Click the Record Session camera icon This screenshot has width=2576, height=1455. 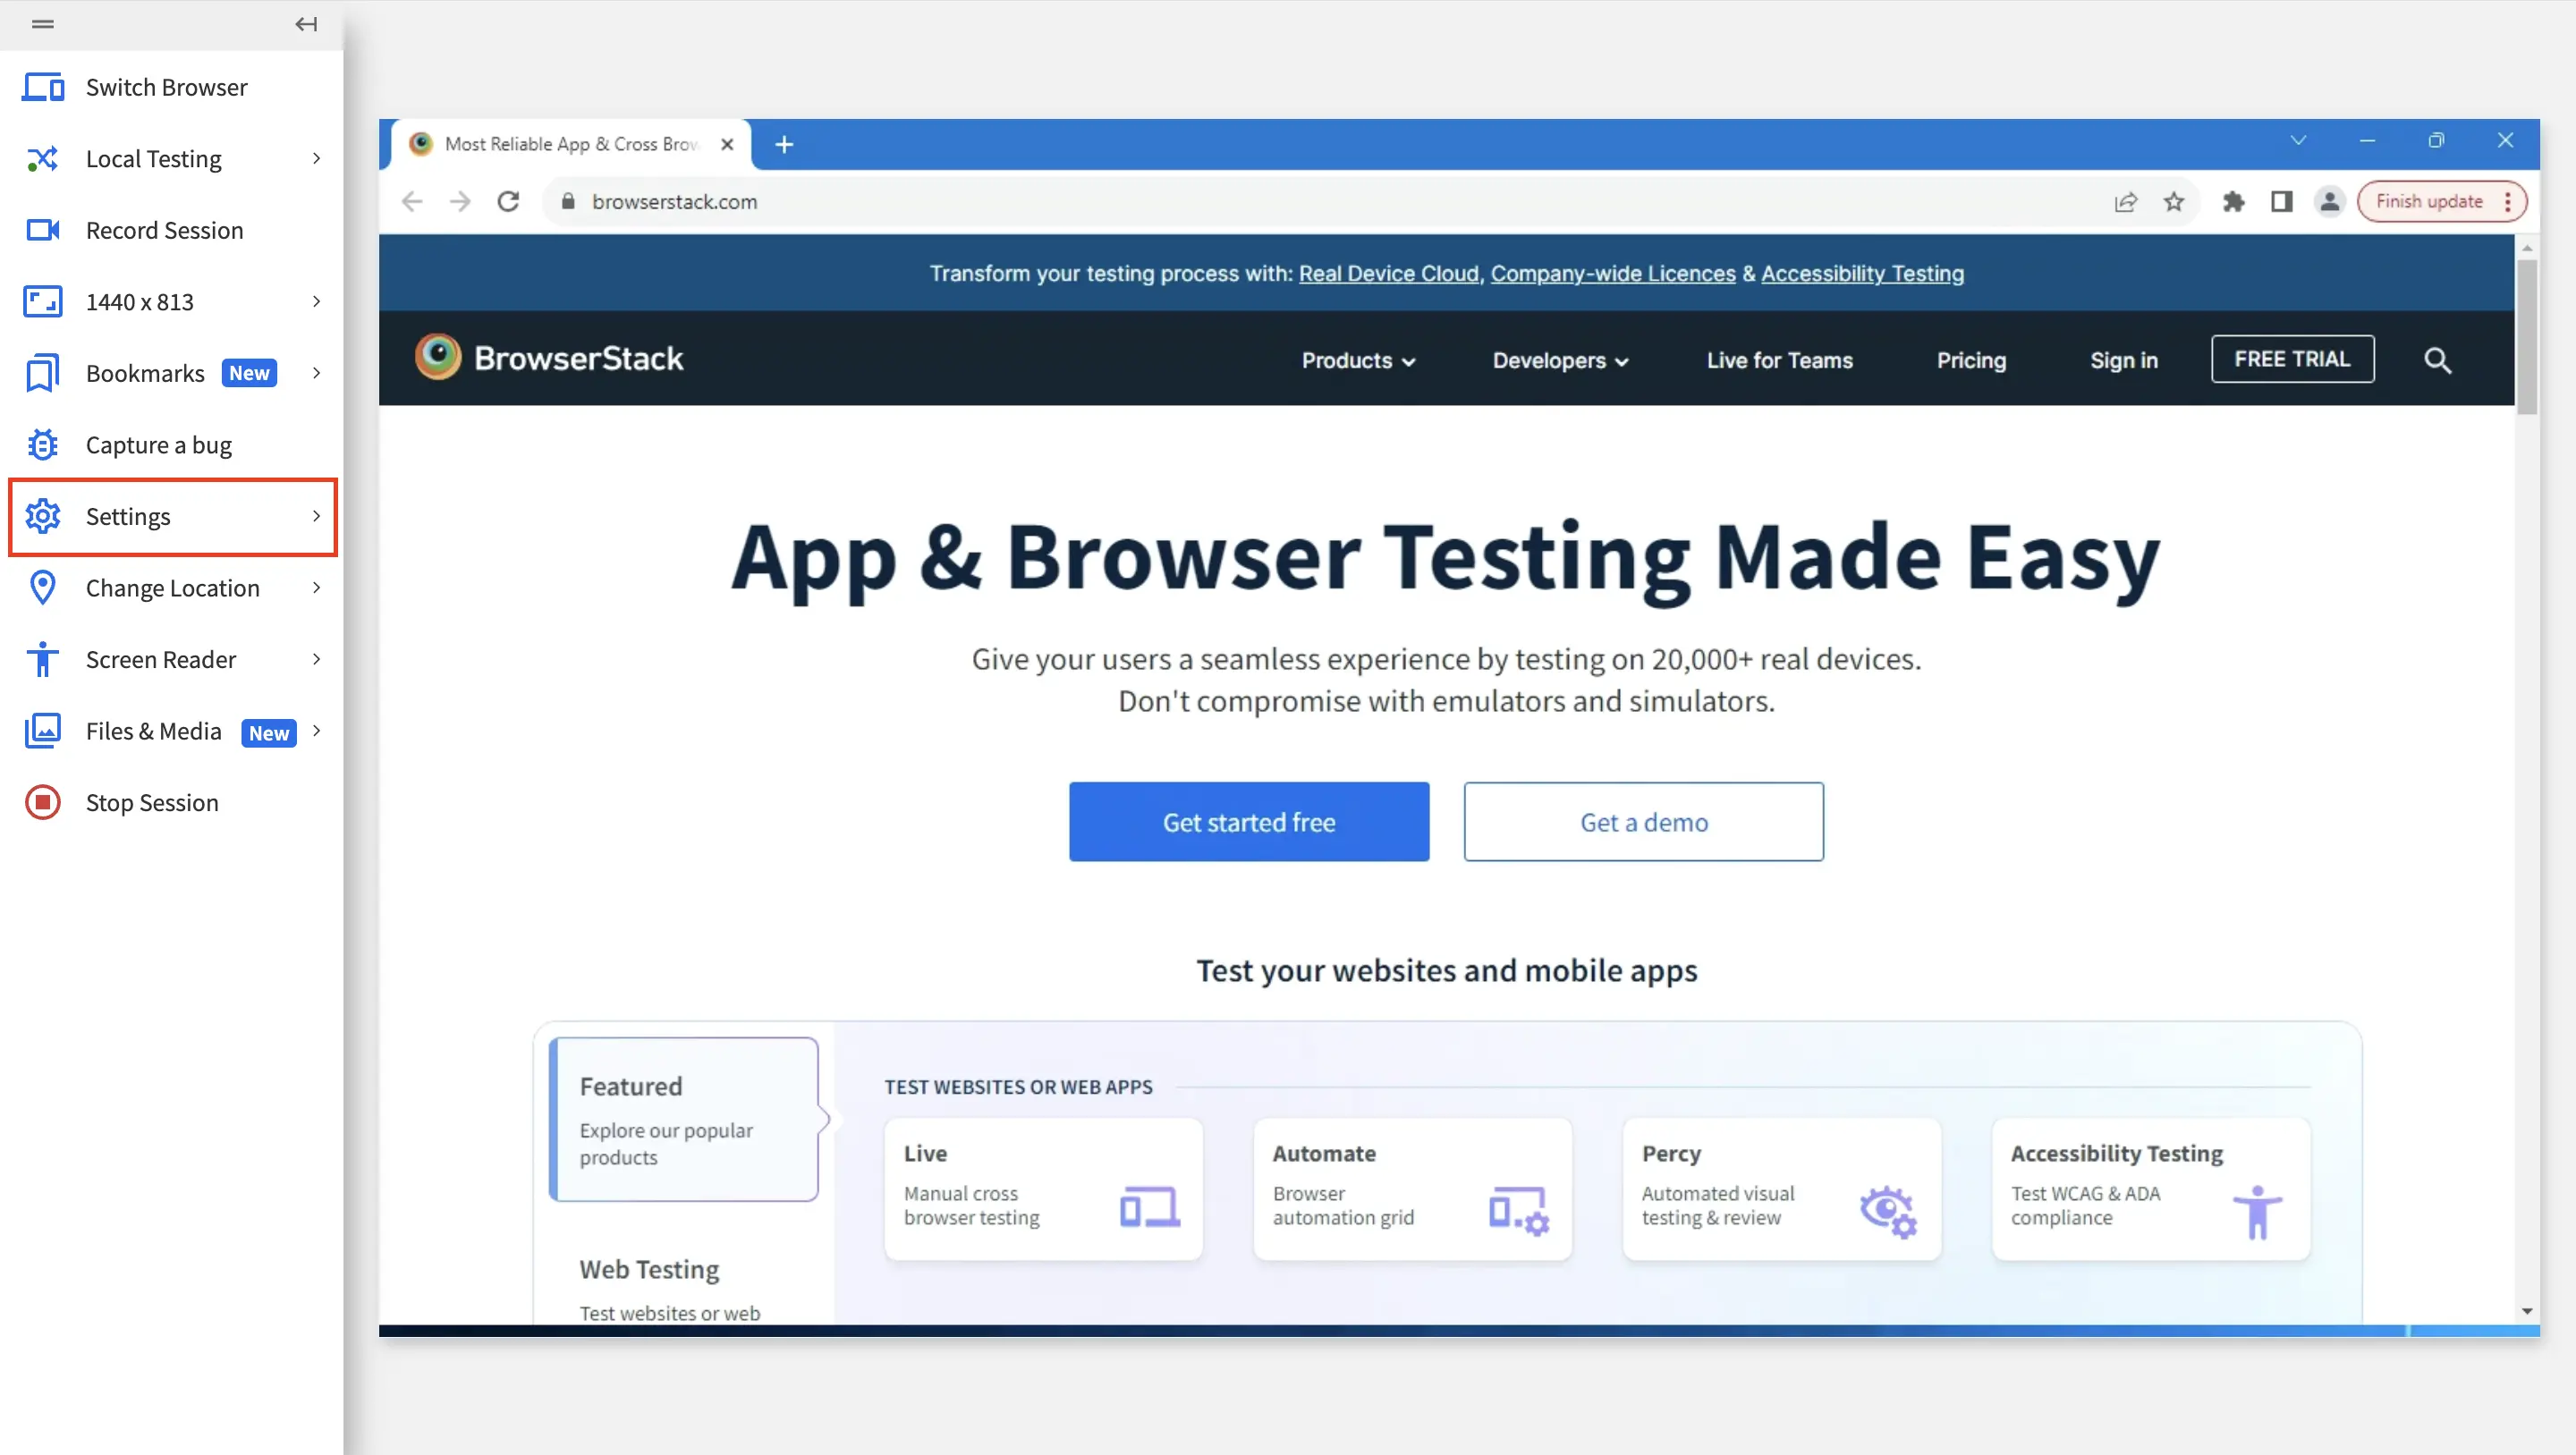pos(43,230)
